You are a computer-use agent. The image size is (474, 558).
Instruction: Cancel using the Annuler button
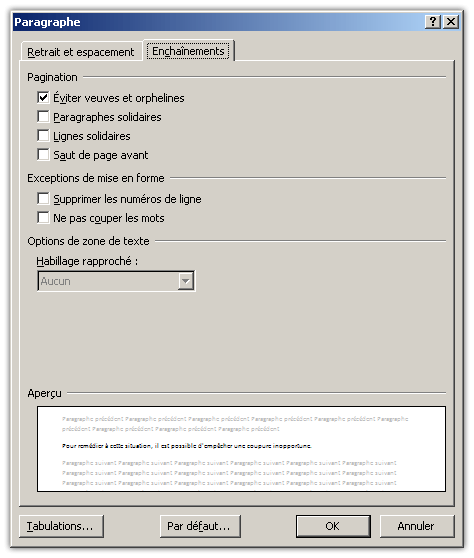click(x=417, y=526)
